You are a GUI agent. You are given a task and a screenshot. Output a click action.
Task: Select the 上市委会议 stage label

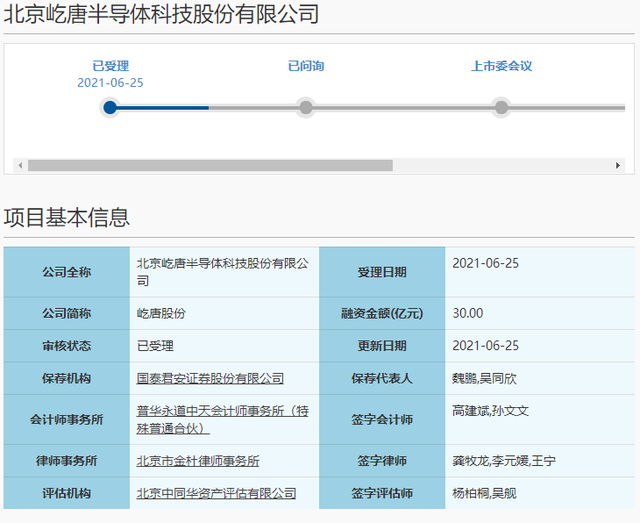pyautogui.click(x=502, y=66)
